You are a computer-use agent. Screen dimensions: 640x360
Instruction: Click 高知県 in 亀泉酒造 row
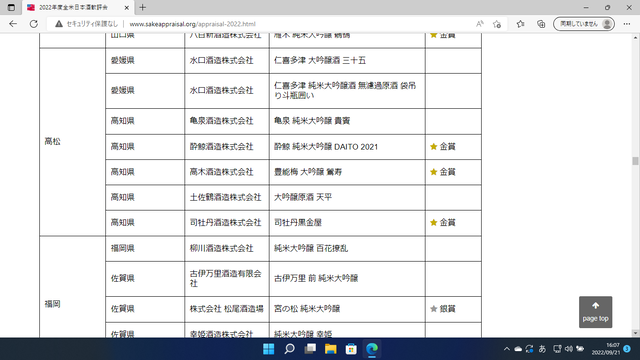tap(122, 121)
